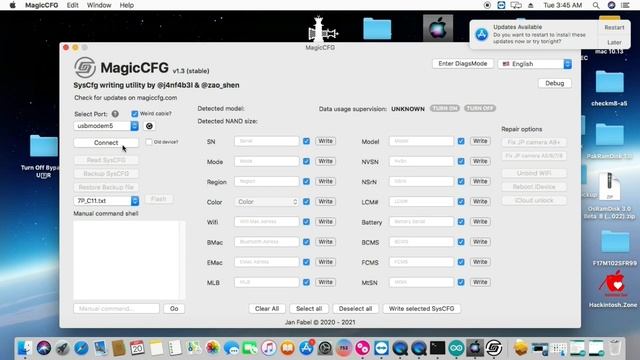
Task: Open the Edit menu
Action: 73,5
